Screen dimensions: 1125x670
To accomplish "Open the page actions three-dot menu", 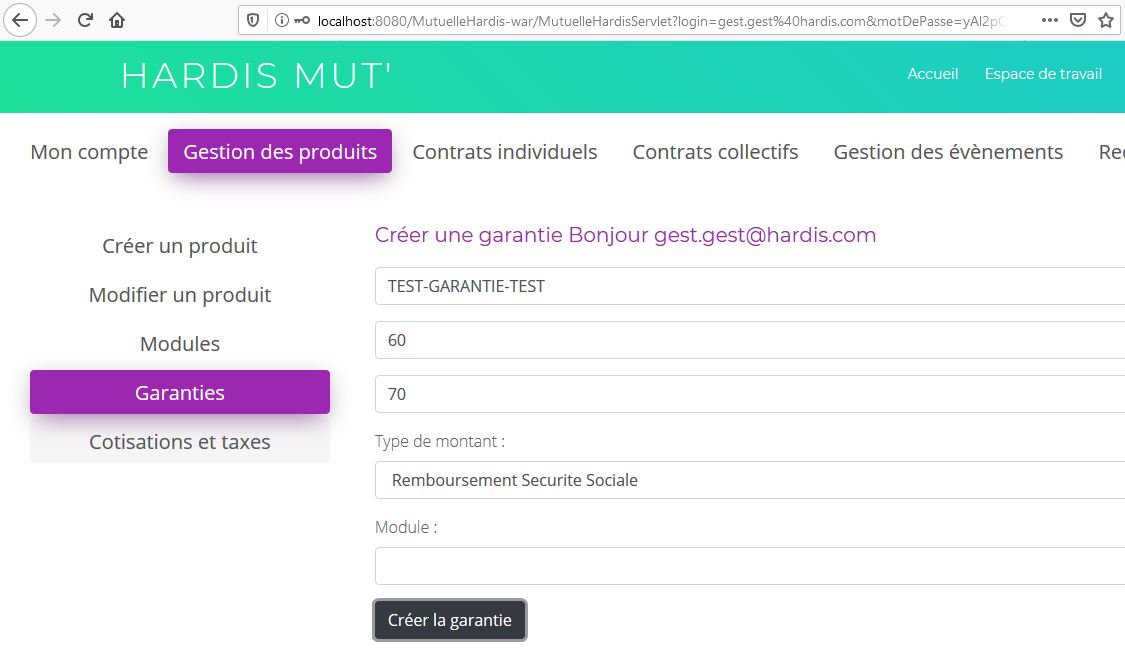I will [x=1049, y=20].
